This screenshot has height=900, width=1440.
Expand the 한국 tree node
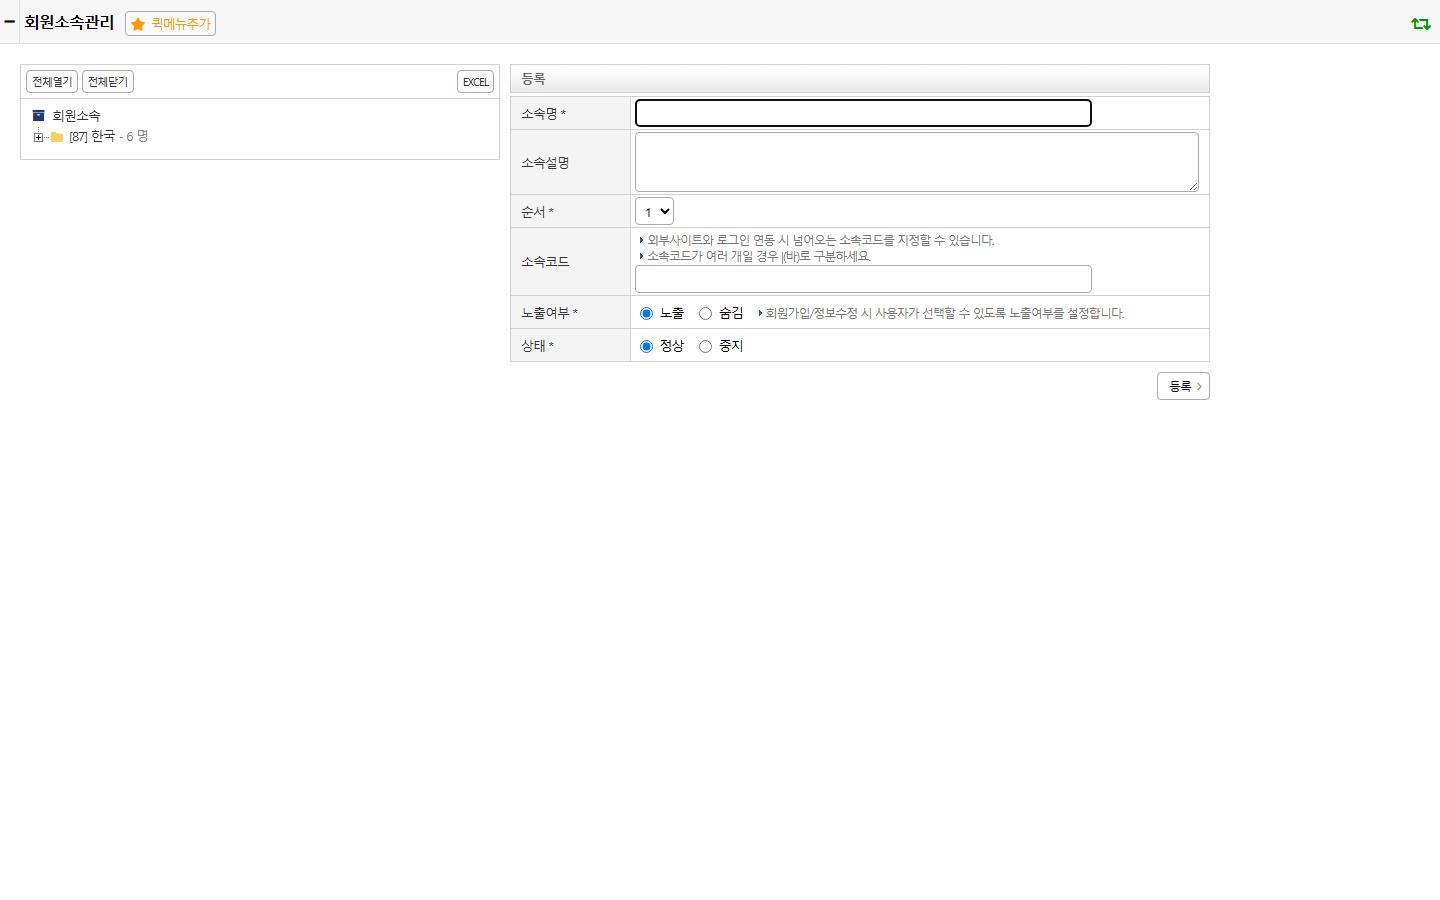38,137
